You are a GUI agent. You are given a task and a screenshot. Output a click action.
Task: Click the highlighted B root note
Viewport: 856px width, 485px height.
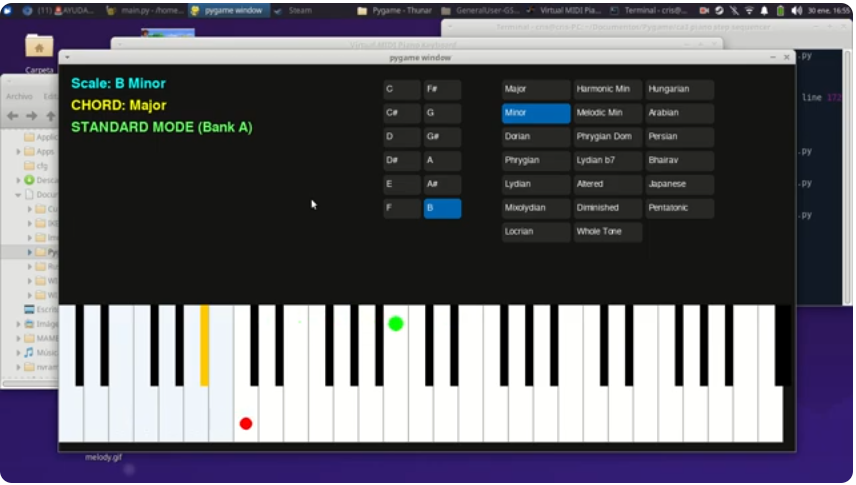(442, 208)
